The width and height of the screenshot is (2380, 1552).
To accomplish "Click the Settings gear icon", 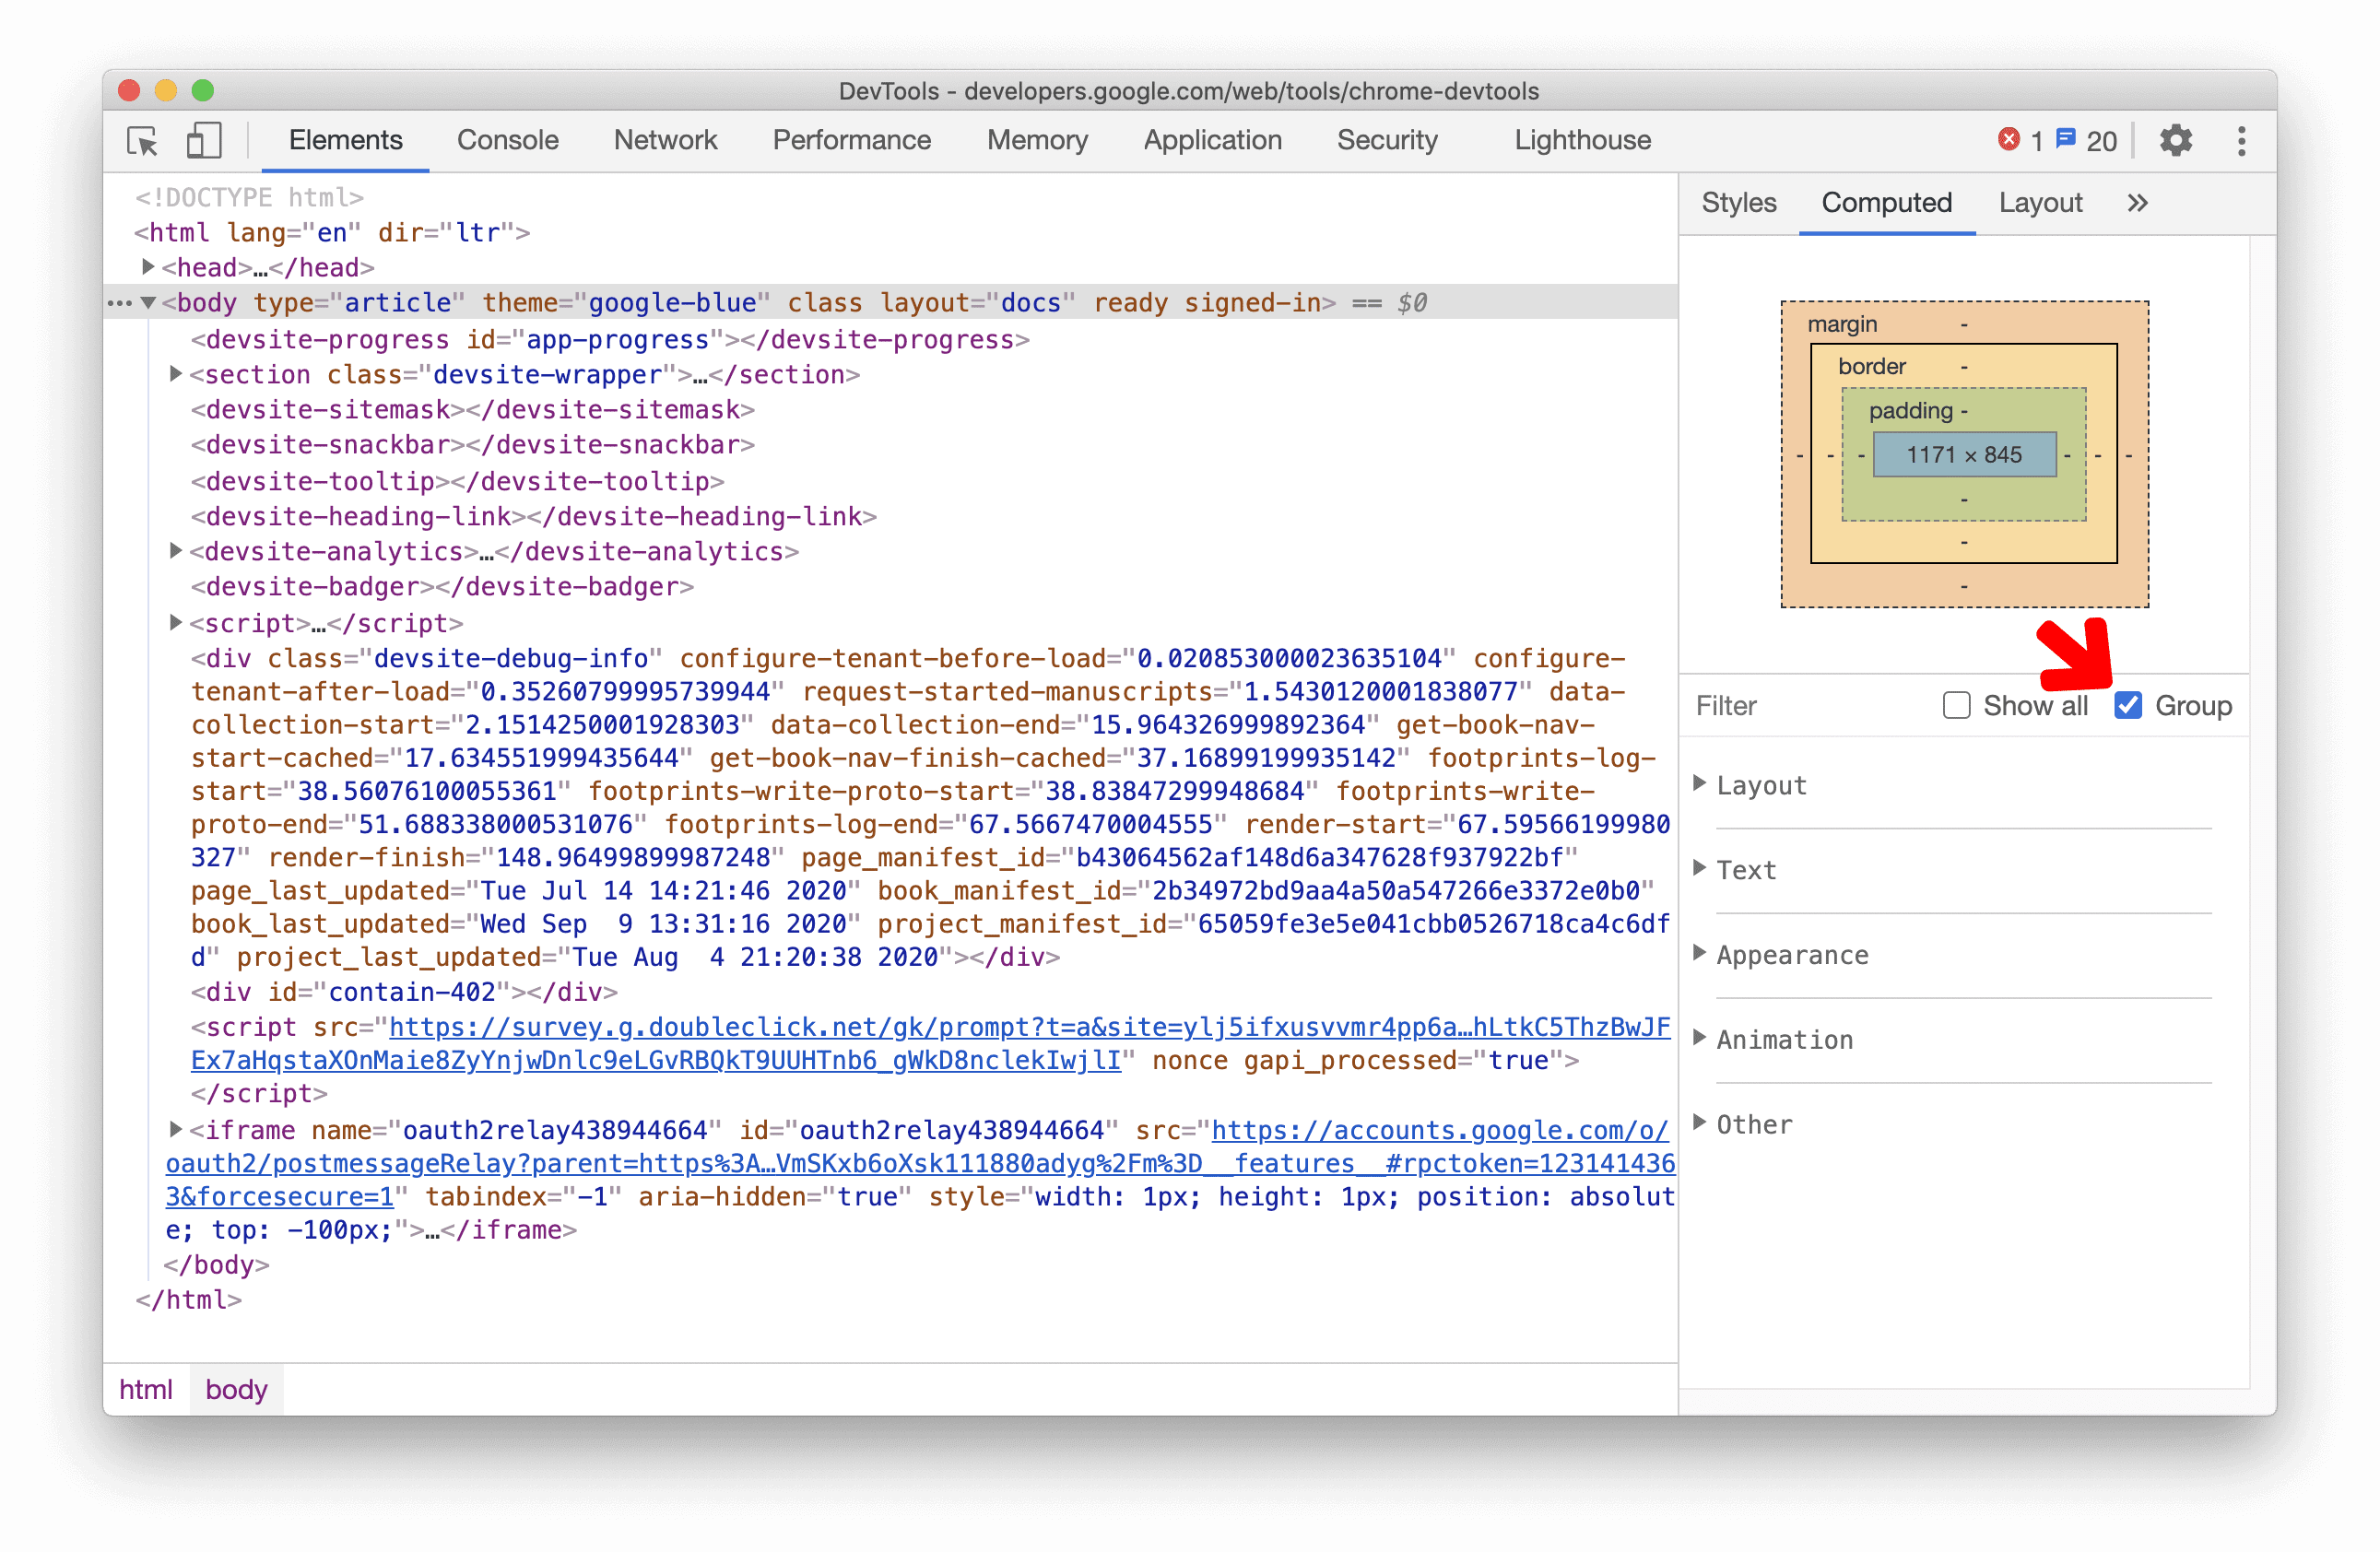I will [2177, 140].
